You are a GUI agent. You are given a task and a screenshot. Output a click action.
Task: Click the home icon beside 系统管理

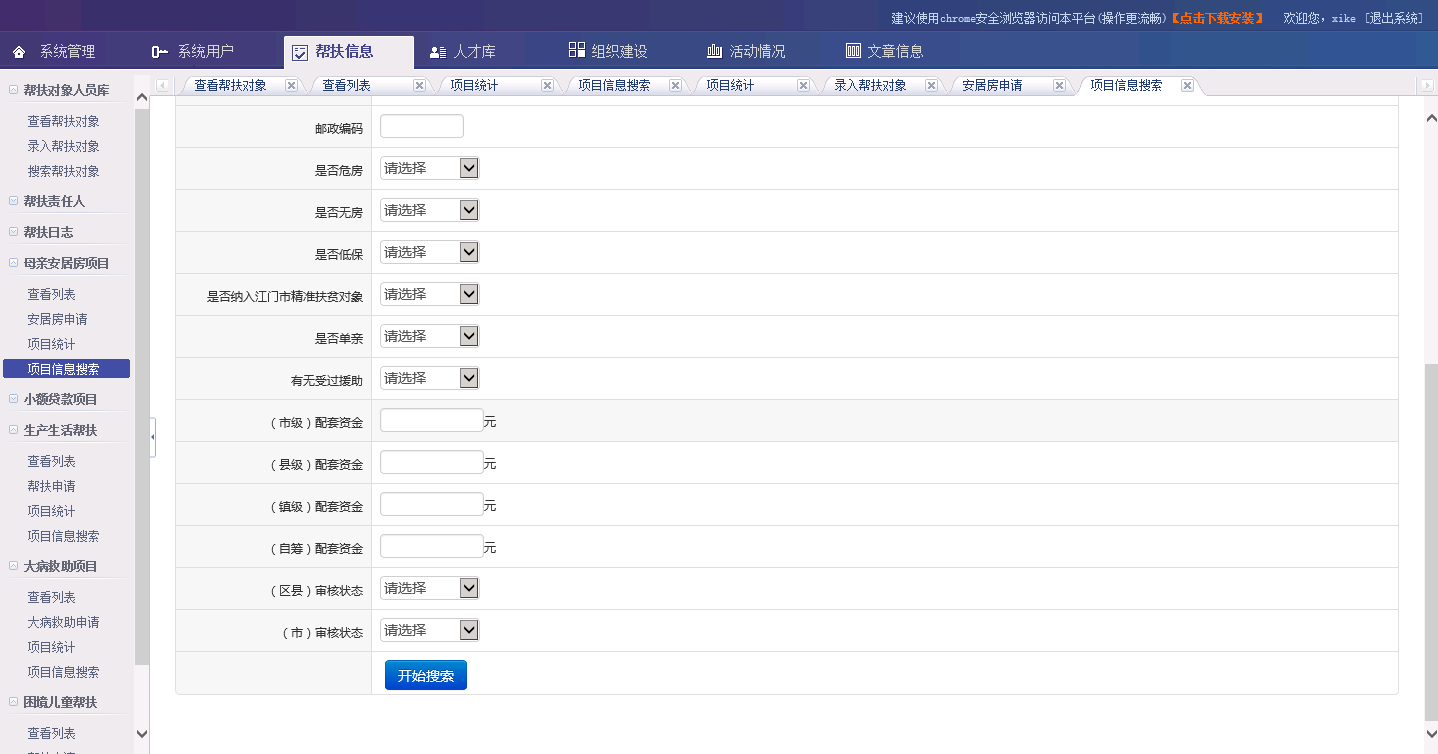click(19, 52)
